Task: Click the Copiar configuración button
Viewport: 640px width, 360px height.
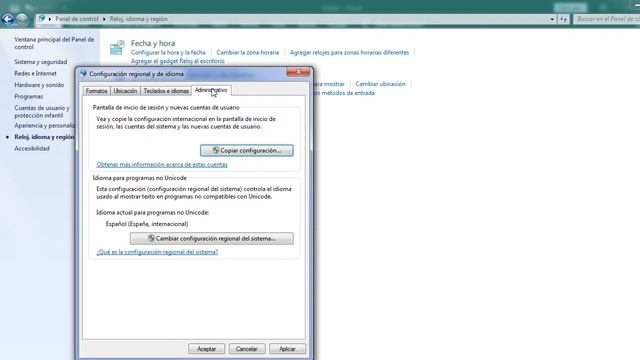Action: pyautogui.click(x=247, y=150)
